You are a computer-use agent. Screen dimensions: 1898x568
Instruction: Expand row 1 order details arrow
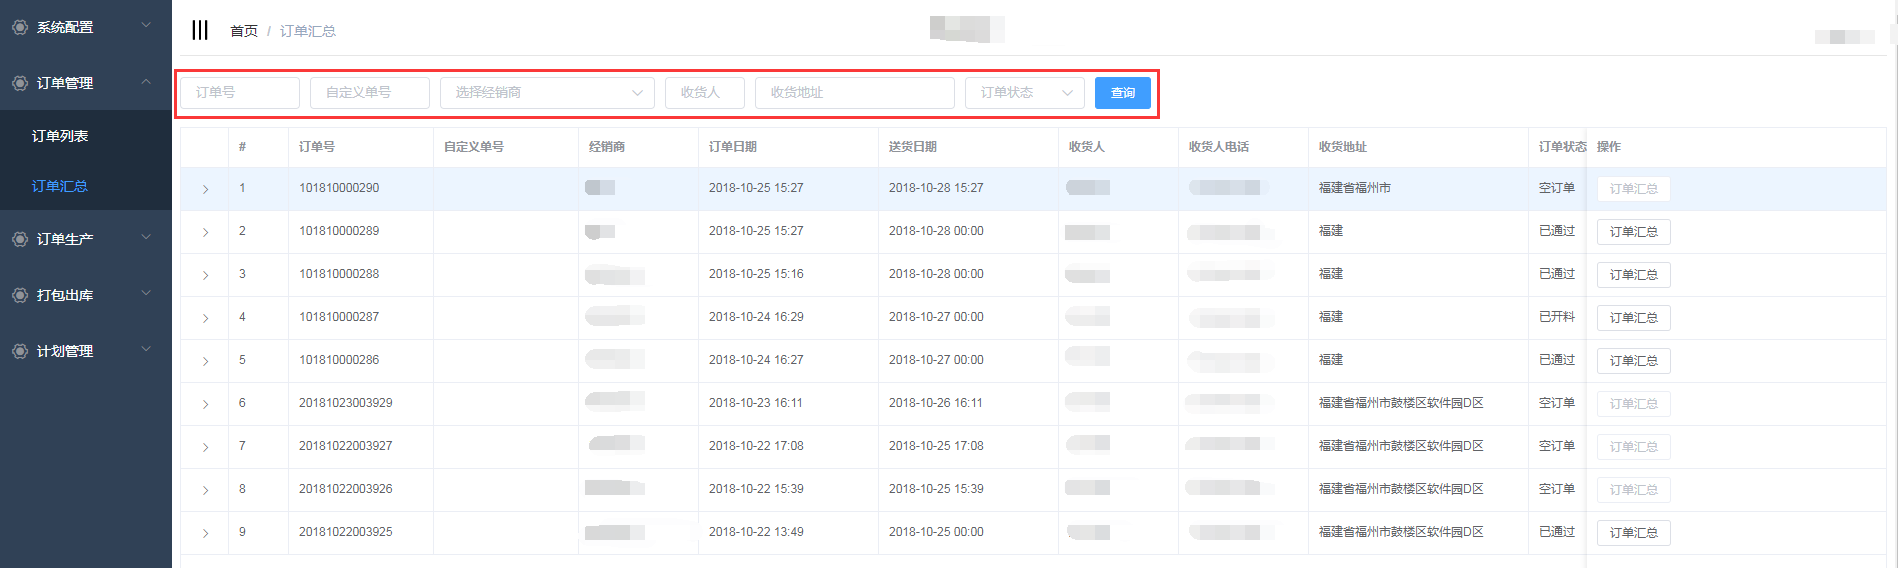(x=206, y=189)
